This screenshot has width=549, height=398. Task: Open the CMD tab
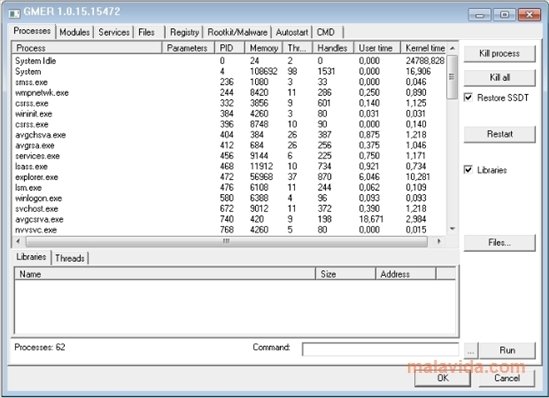(x=326, y=32)
